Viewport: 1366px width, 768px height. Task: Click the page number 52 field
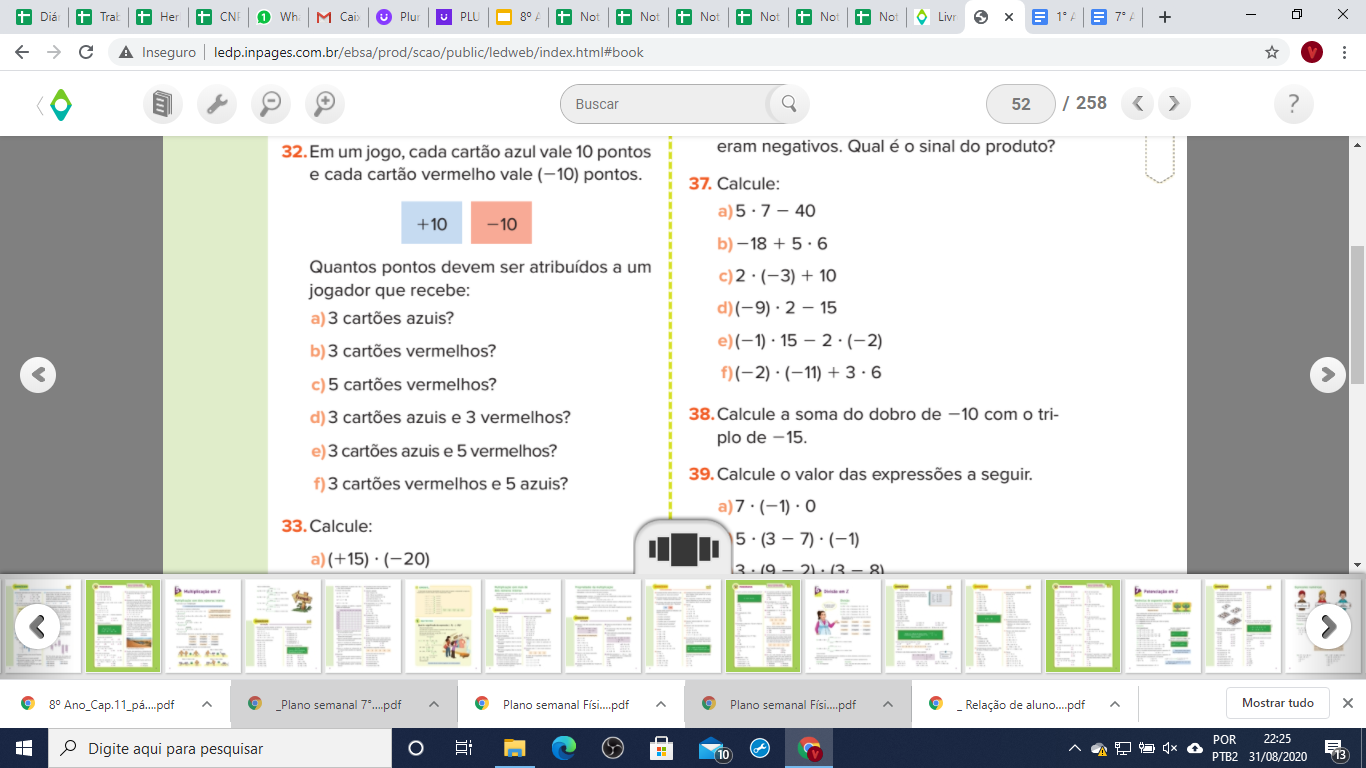[1021, 104]
